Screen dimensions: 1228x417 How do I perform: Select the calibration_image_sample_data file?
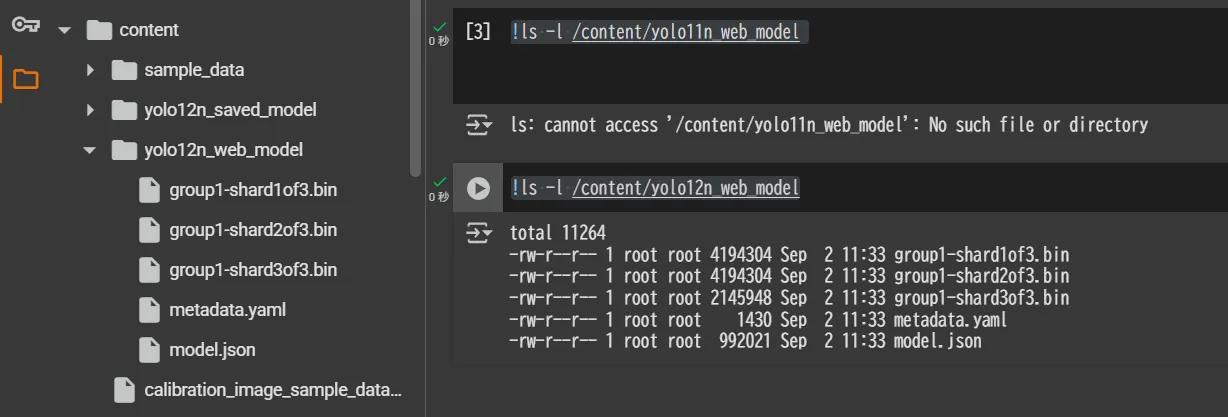272,389
